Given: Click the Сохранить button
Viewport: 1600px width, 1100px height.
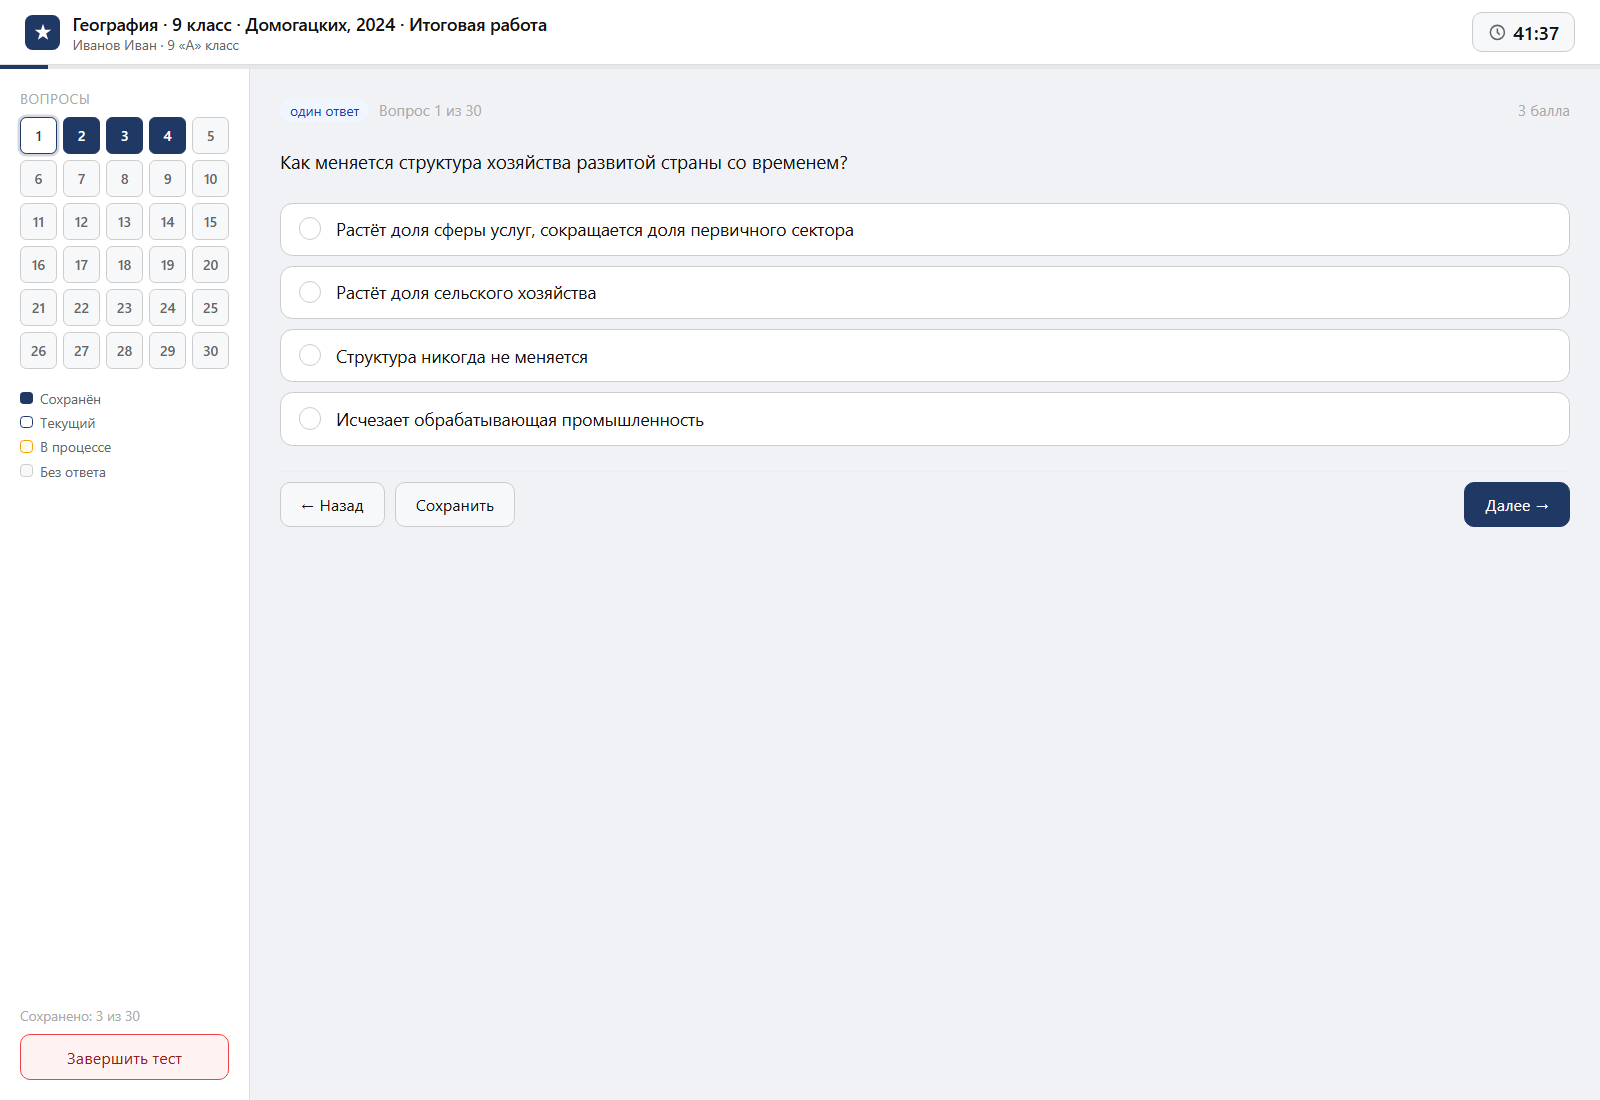Looking at the screenshot, I should 455,505.
